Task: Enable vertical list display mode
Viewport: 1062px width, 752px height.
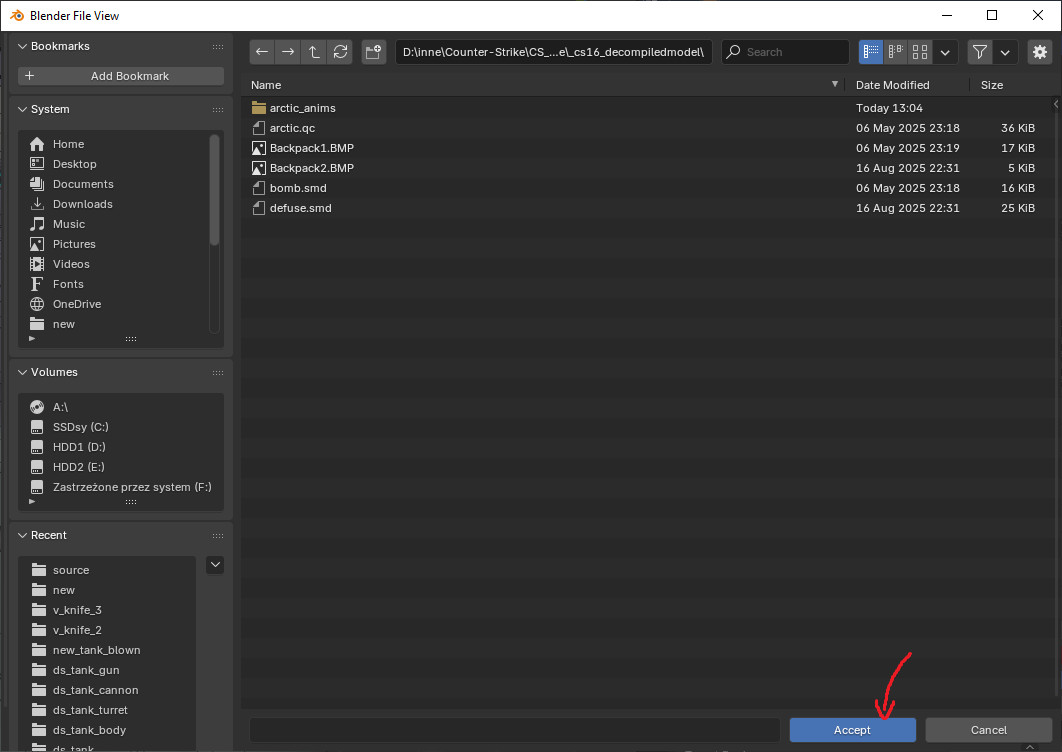Action: click(x=870, y=52)
